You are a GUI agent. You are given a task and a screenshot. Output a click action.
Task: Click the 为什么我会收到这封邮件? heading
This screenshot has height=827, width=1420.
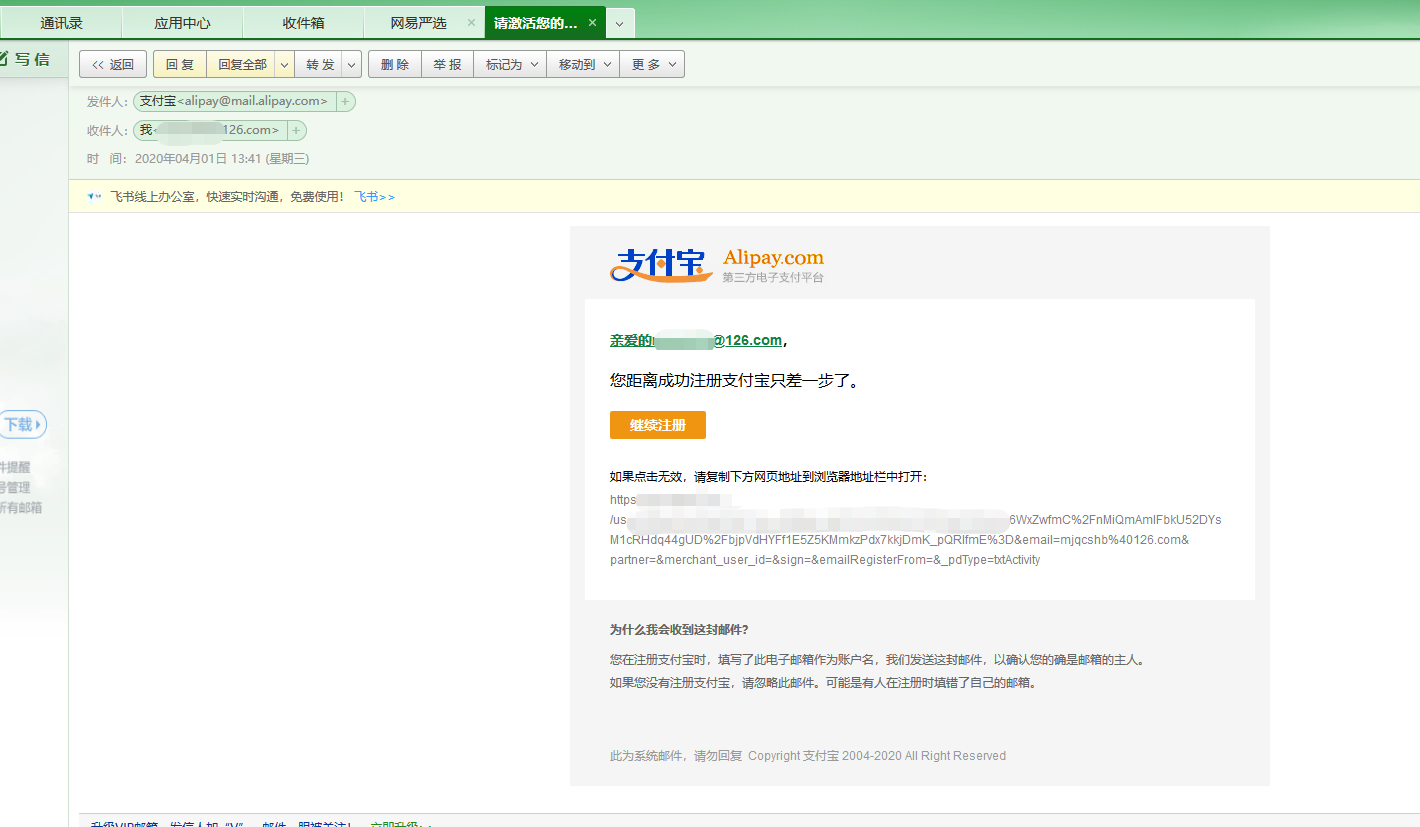click(679, 630)
